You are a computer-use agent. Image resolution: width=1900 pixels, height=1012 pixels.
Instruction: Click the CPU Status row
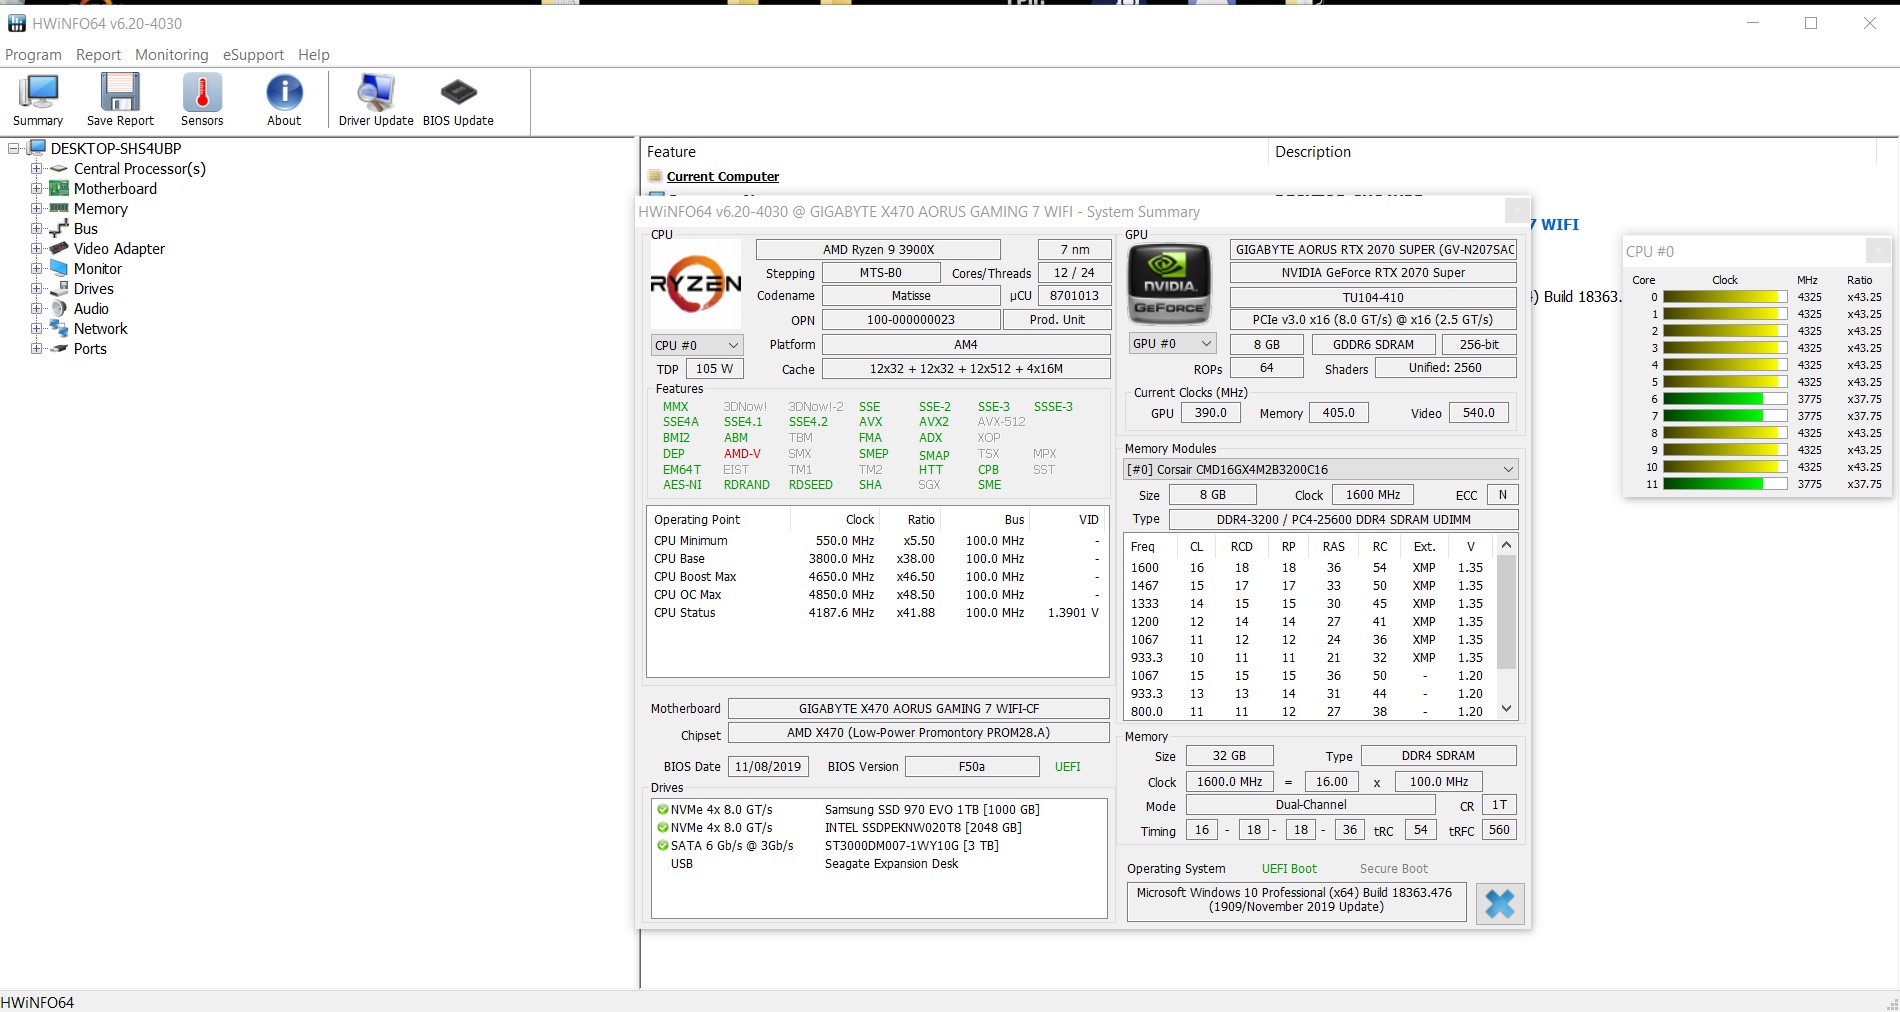click(877, 613)
